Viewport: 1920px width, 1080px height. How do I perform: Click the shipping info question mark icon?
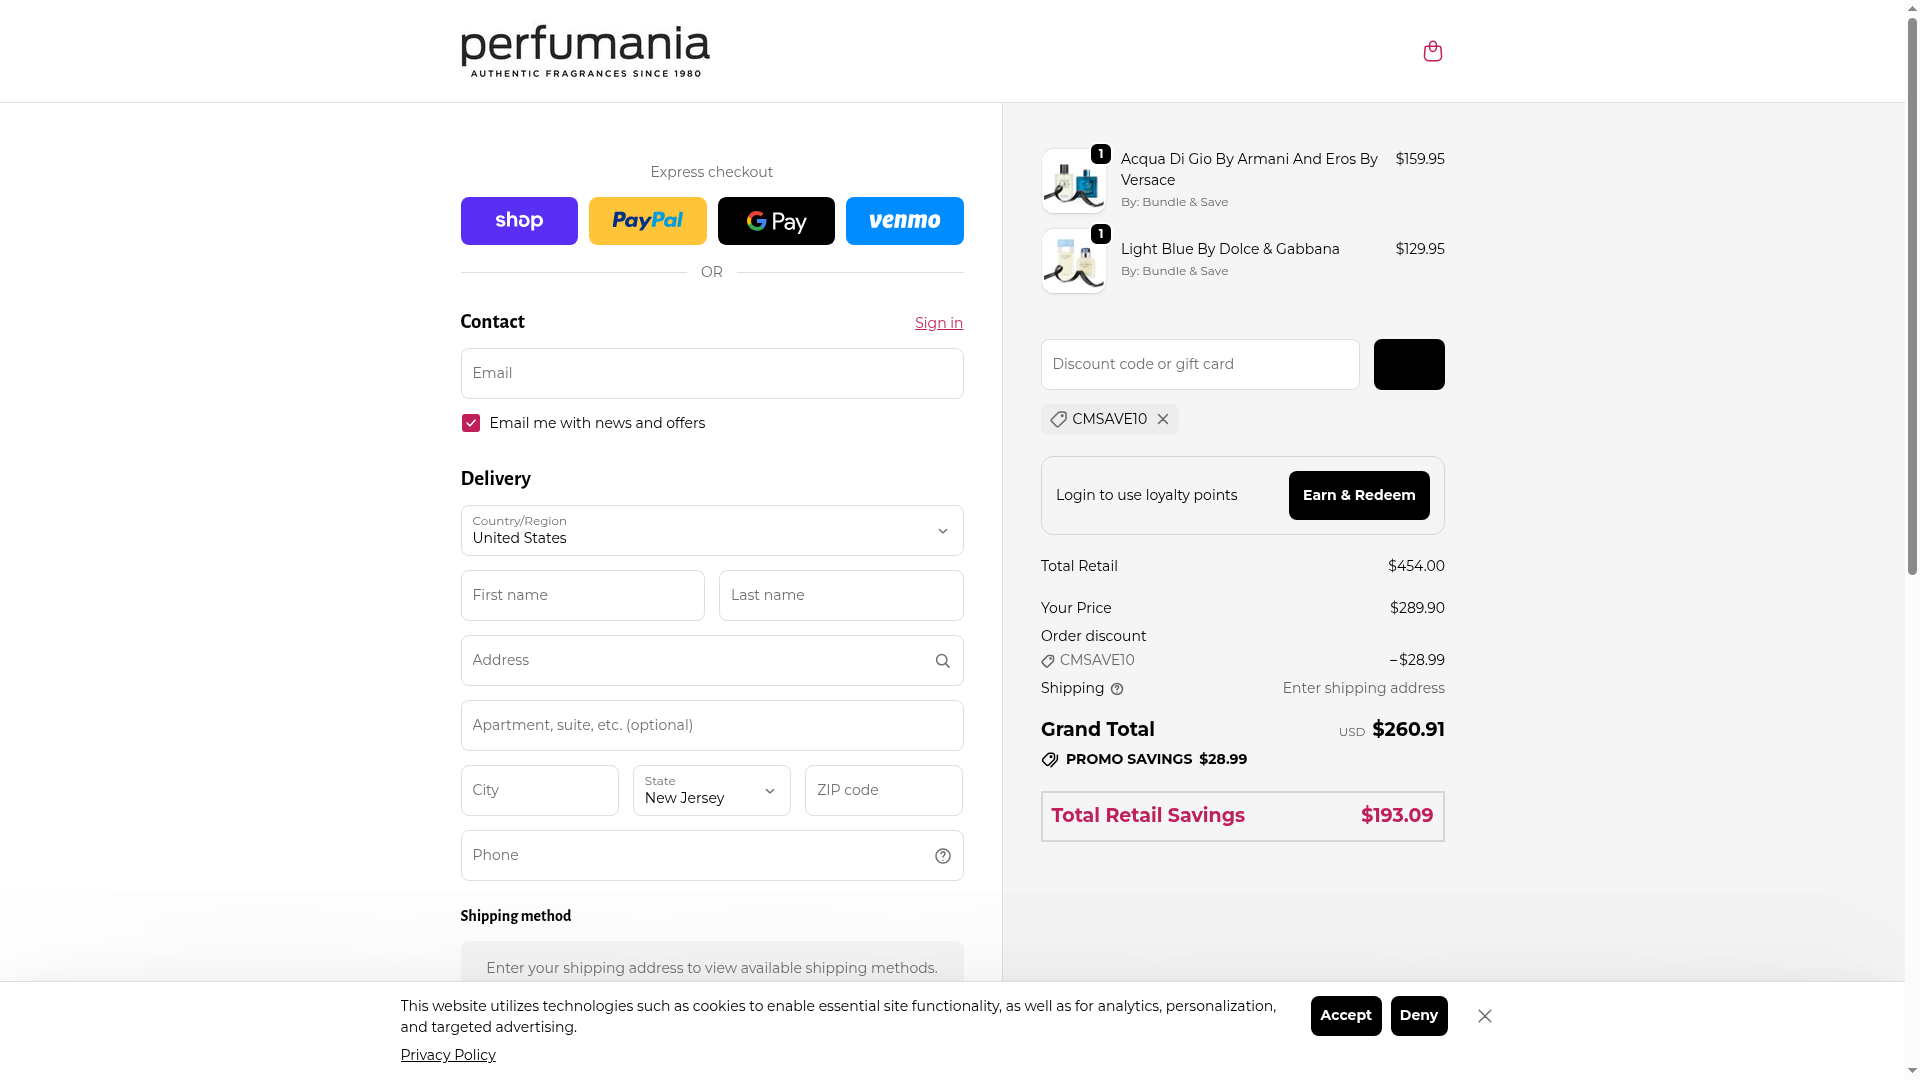point(1117,689)
